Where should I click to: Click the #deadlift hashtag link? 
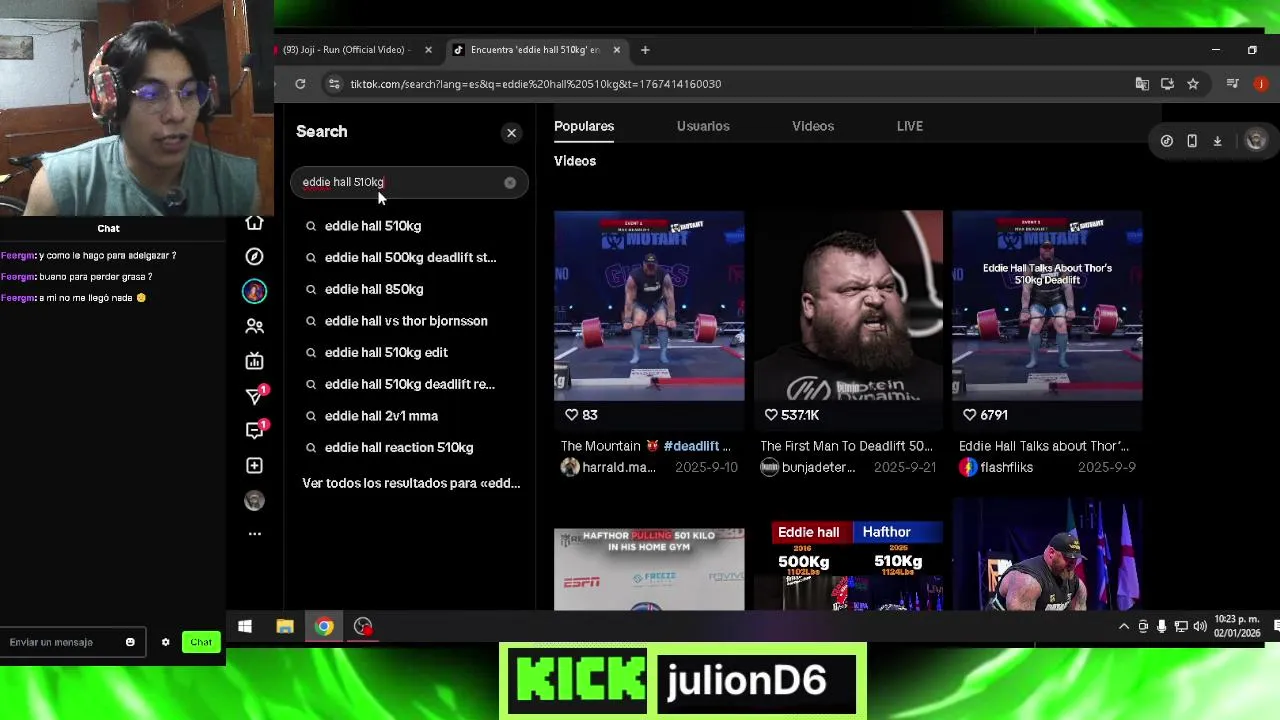point(690,446)
